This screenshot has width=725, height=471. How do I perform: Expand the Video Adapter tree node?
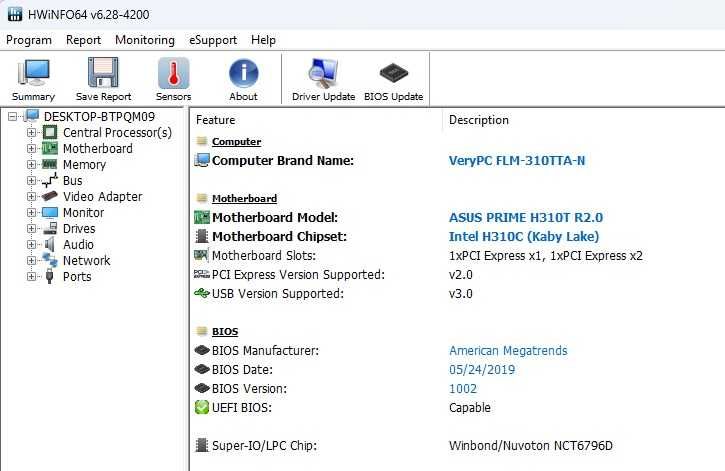(x=31, y=196)
